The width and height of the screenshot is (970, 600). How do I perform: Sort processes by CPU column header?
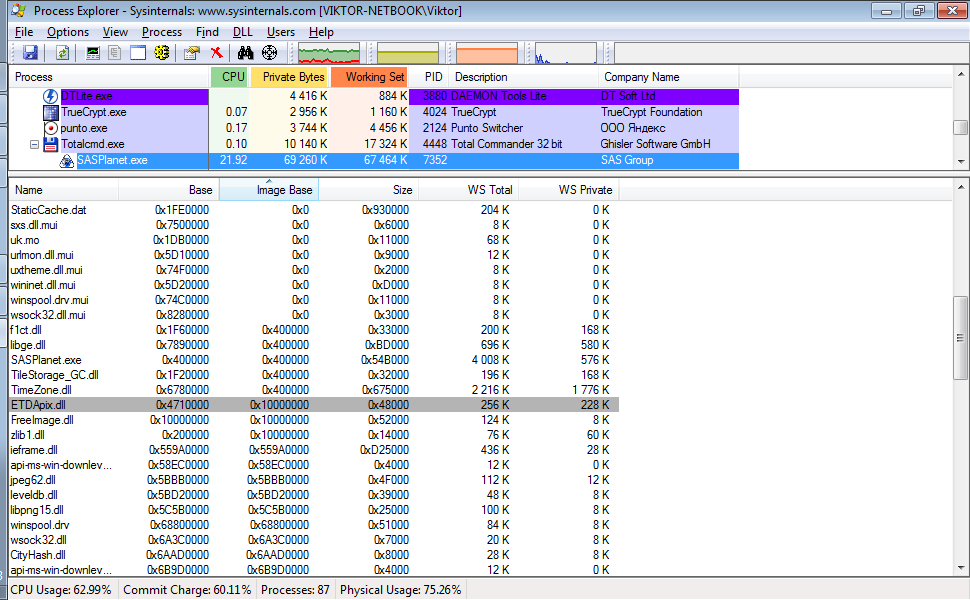tap(232, 77)
